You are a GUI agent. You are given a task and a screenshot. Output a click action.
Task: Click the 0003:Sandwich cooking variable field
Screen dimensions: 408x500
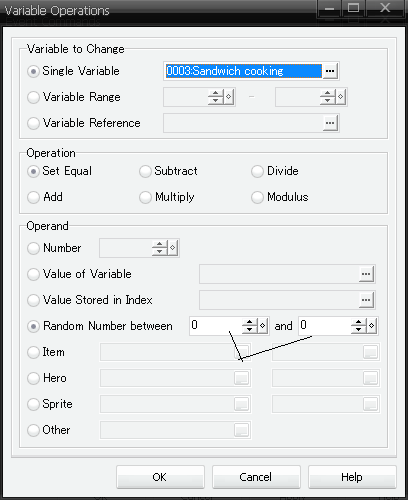(244, 71)
